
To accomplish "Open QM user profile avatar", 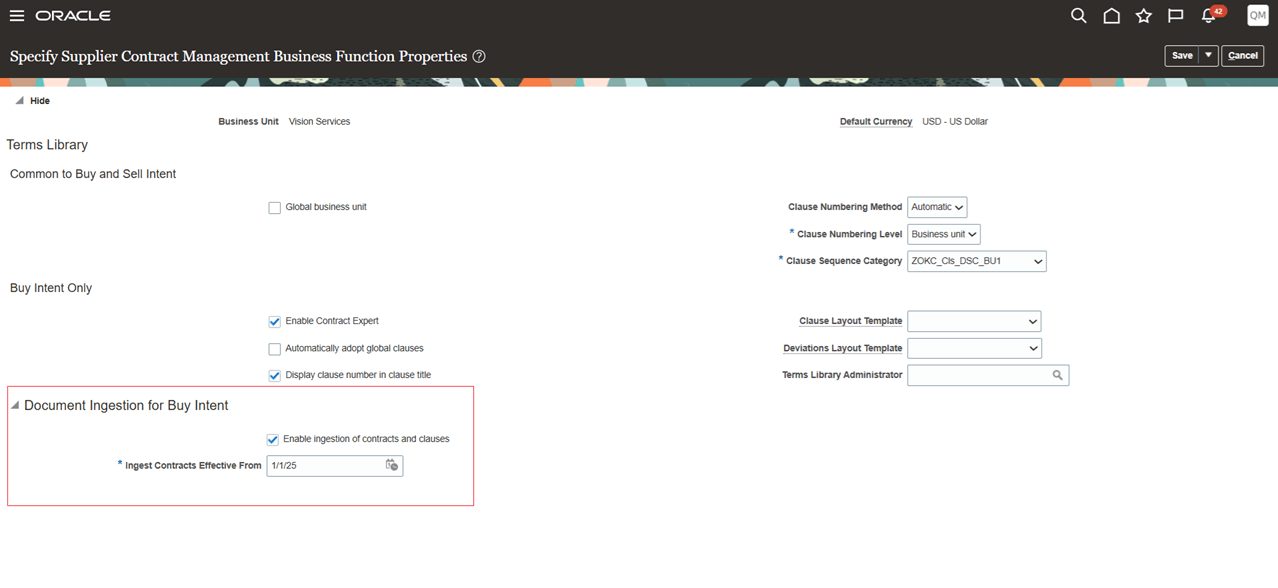I will tap(1257, 15).
